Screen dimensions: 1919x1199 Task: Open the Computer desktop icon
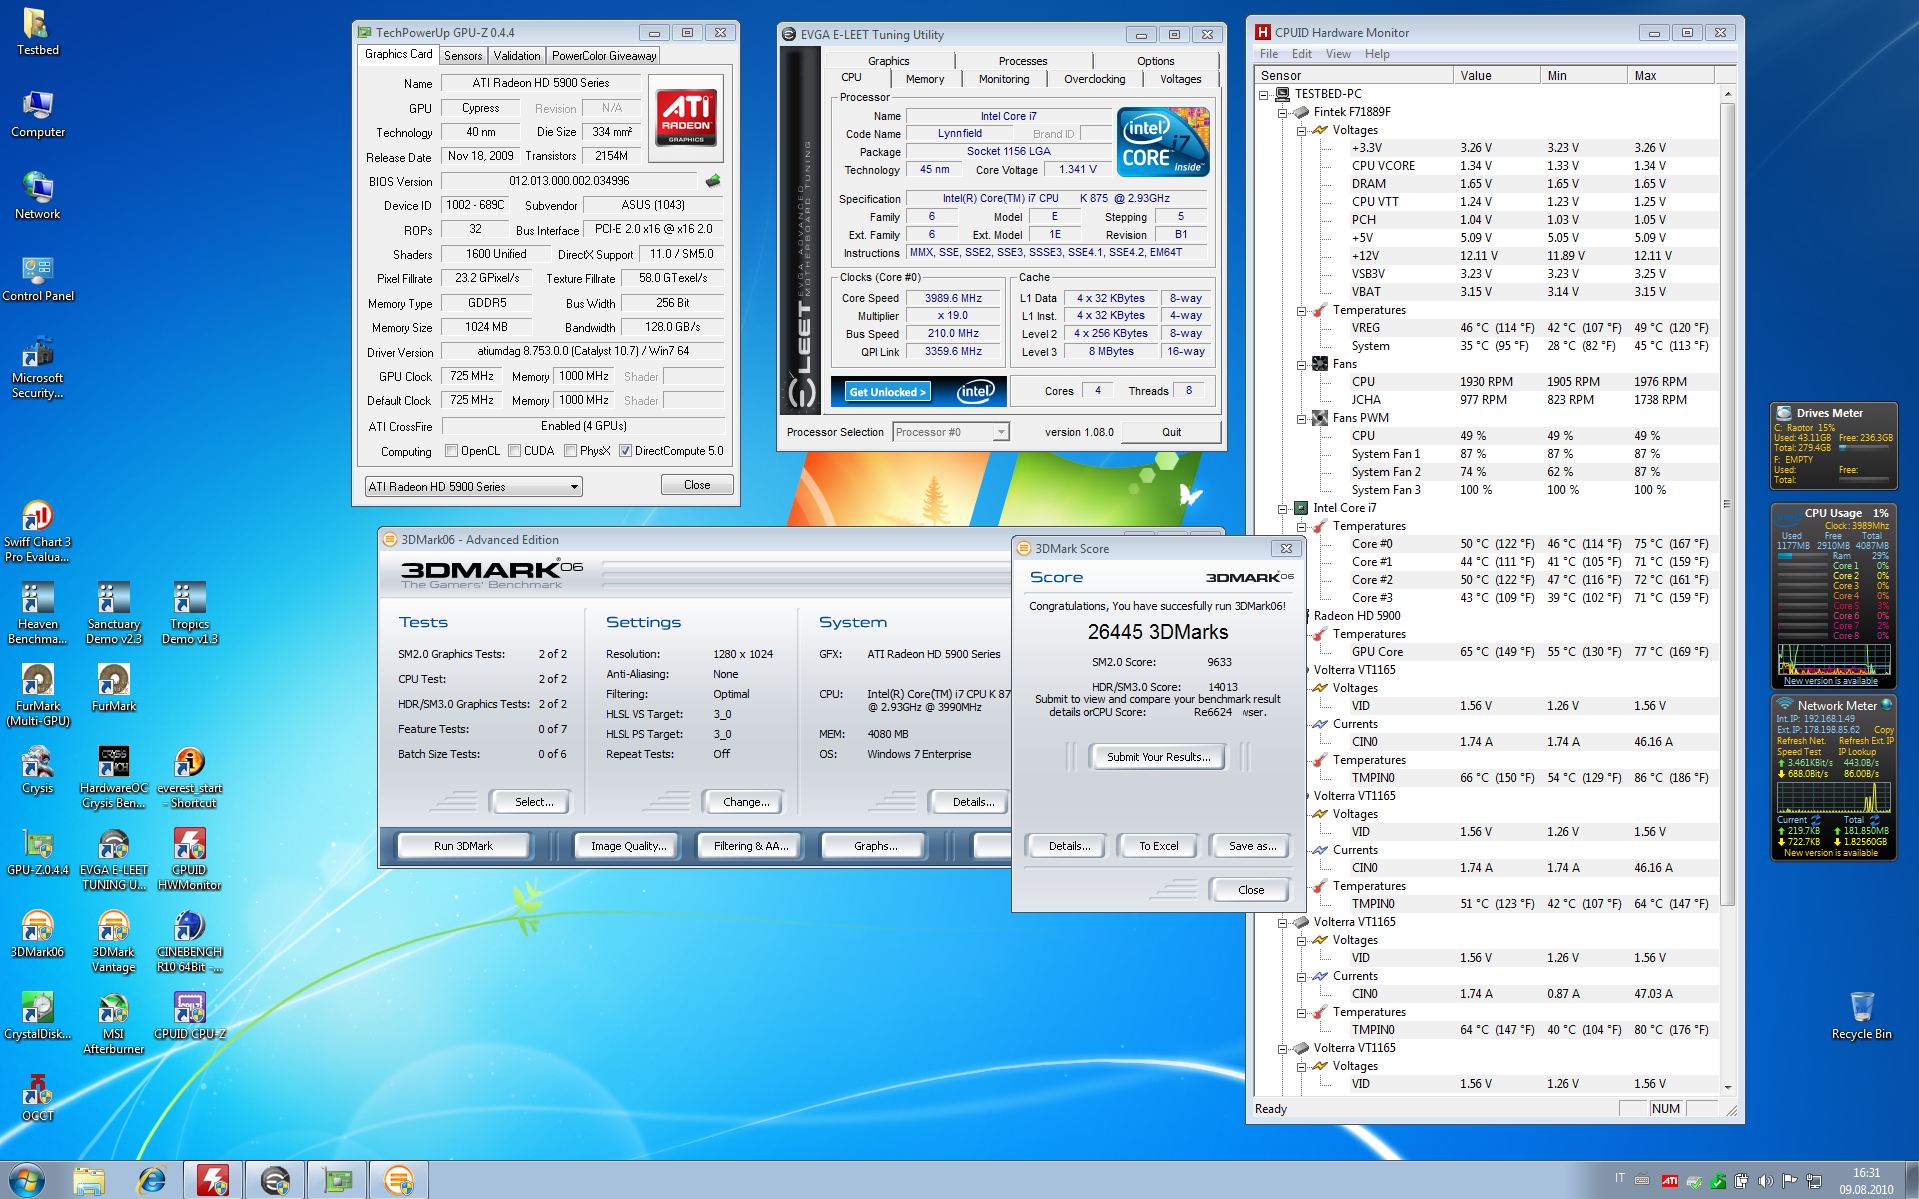[x=37, y=114]
